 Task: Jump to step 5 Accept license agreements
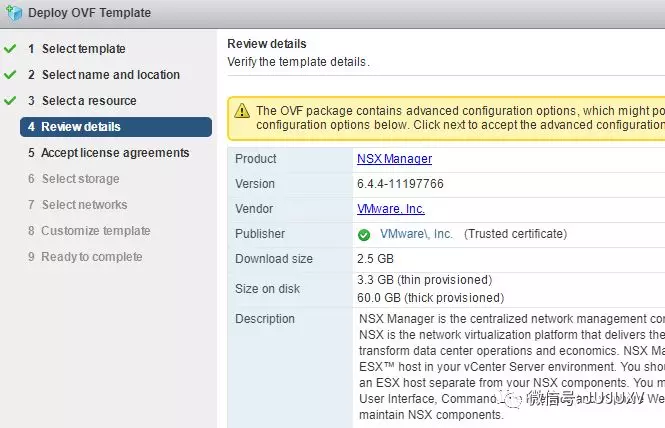point(115,153)
